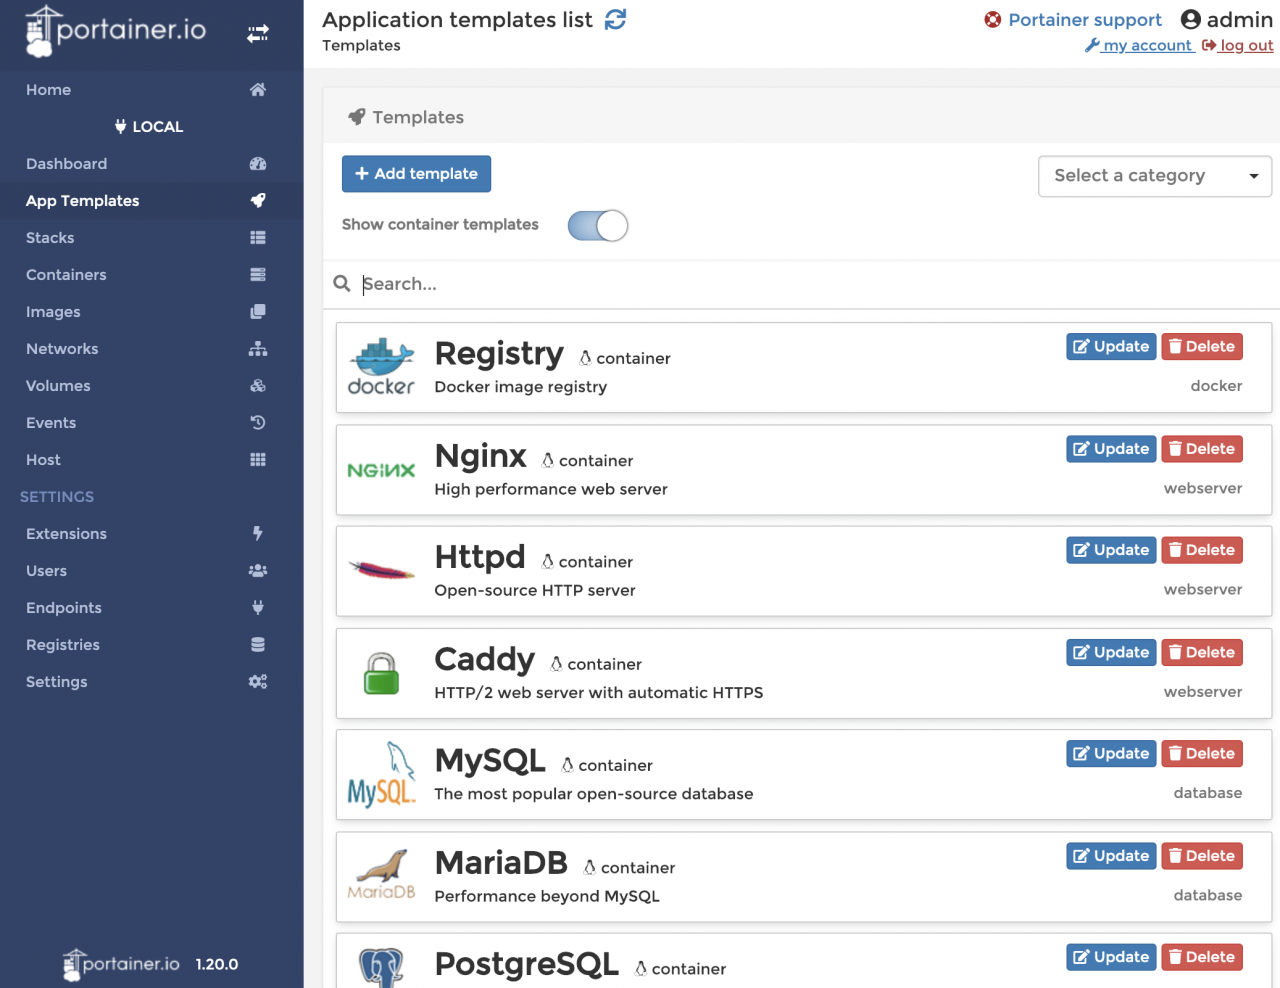Click the Containers server icon
1280x988 pixels.
(x=258, y=275)
